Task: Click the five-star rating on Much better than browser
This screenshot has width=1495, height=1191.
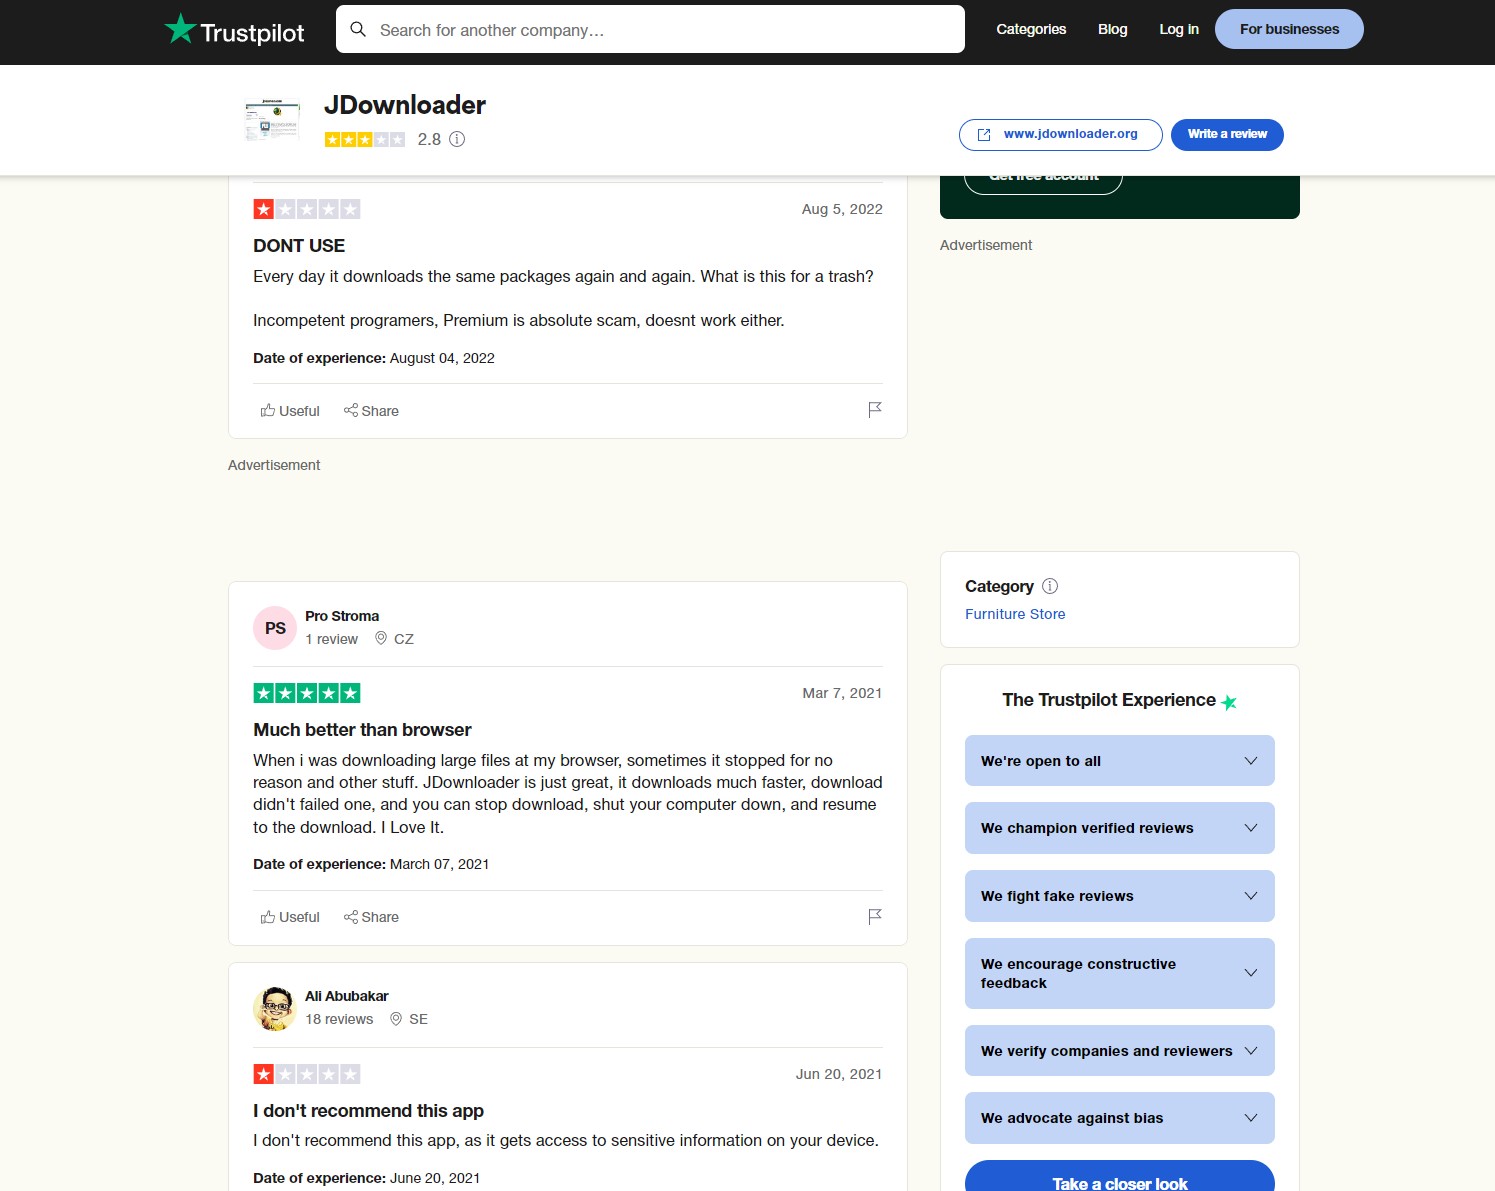Action: tap(307, 693)
